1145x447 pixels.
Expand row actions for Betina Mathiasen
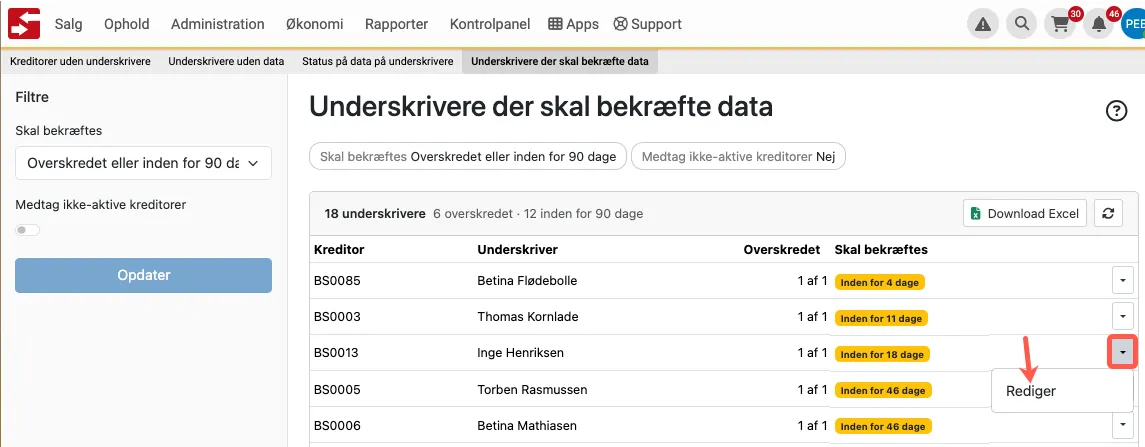point(1122,424)
